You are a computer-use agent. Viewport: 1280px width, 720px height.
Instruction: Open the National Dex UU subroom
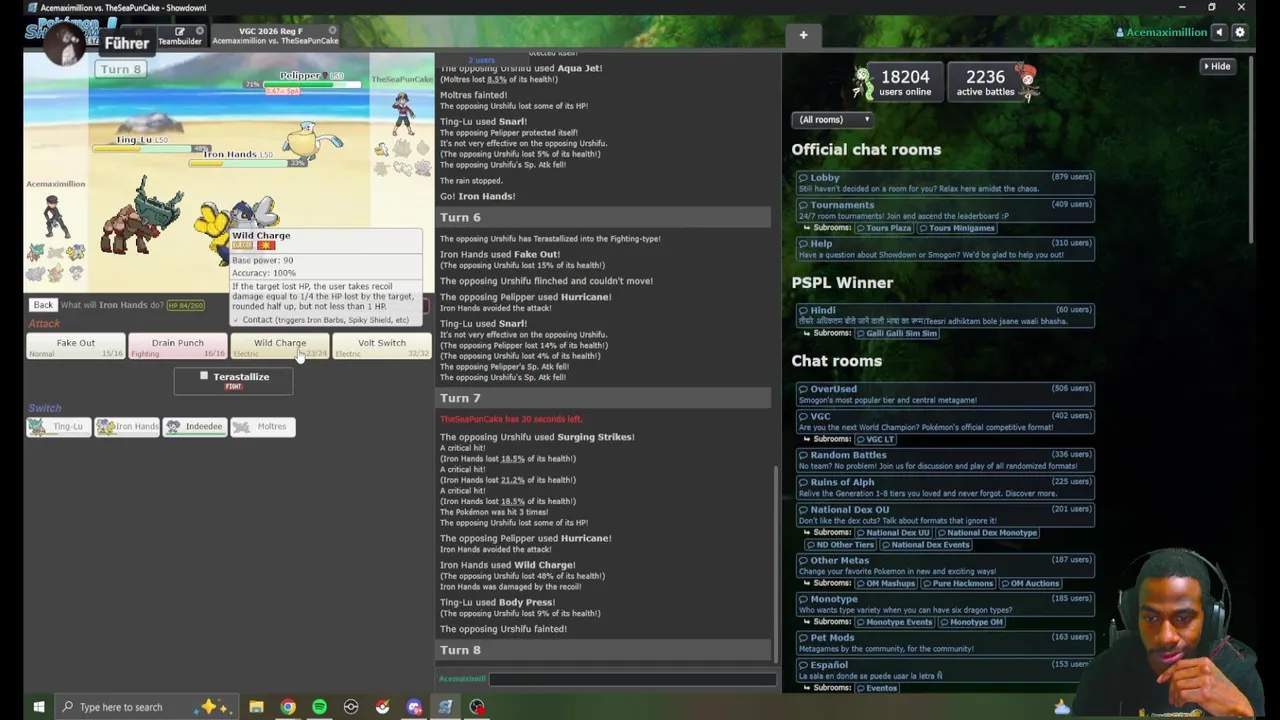point(892,533)
